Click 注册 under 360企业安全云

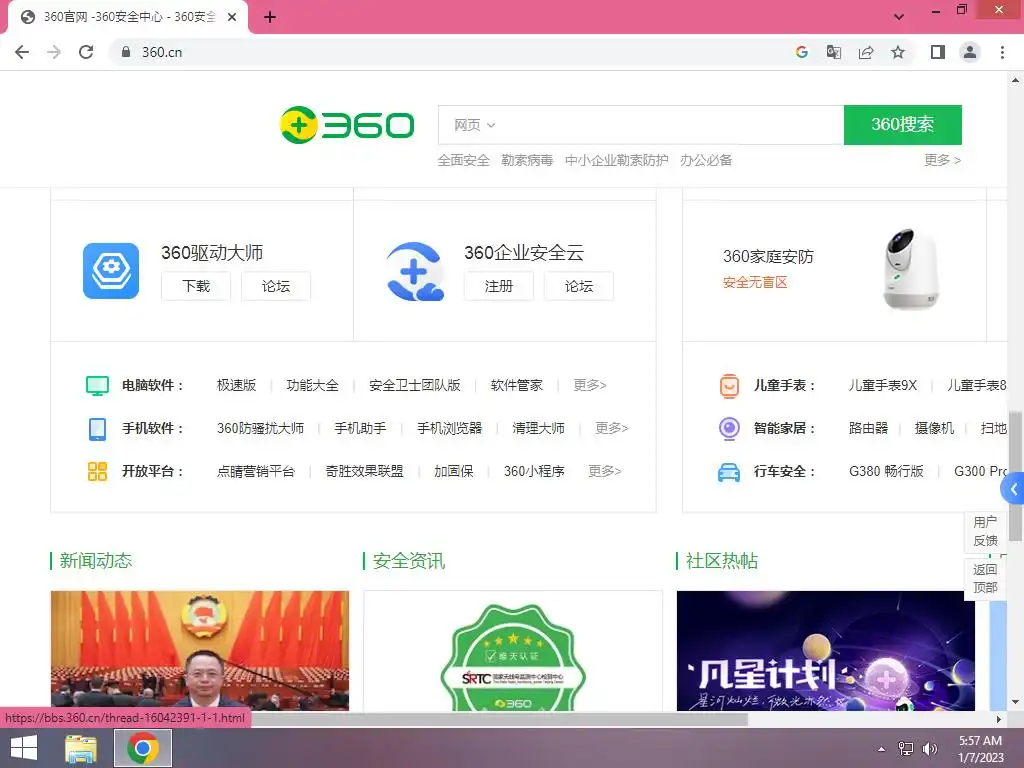(x=499, y=286)
